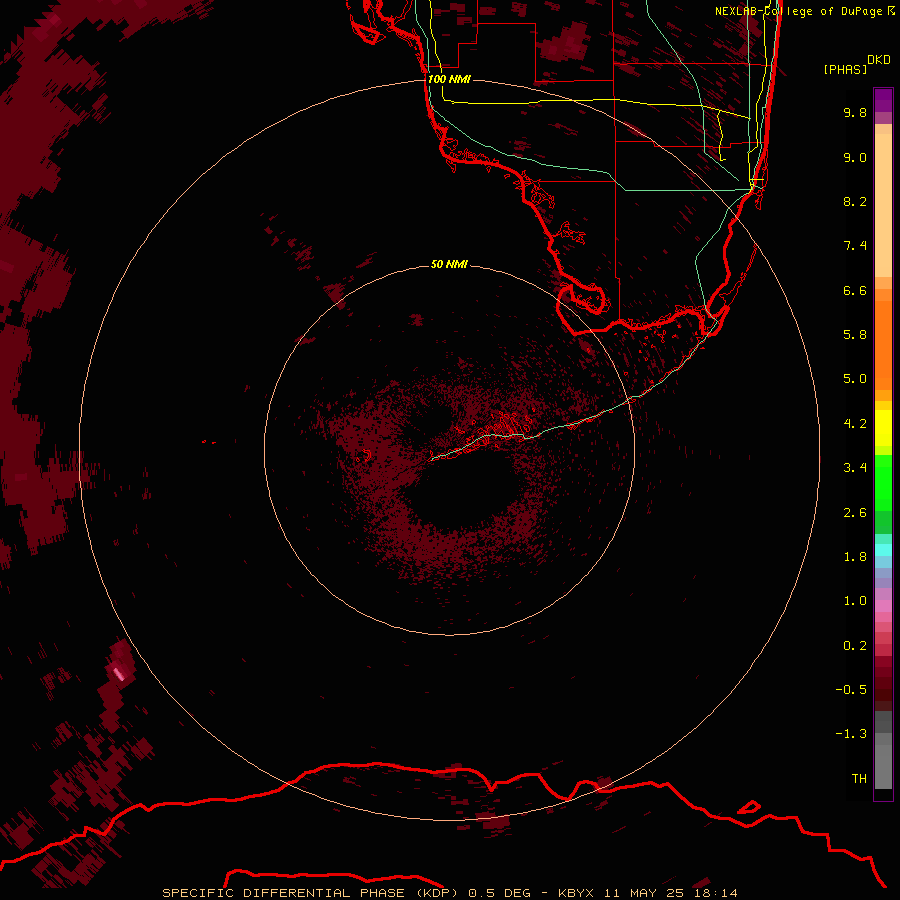Click the 9.8 value on the scale
The image size is (900, 900).
point(855,112)
